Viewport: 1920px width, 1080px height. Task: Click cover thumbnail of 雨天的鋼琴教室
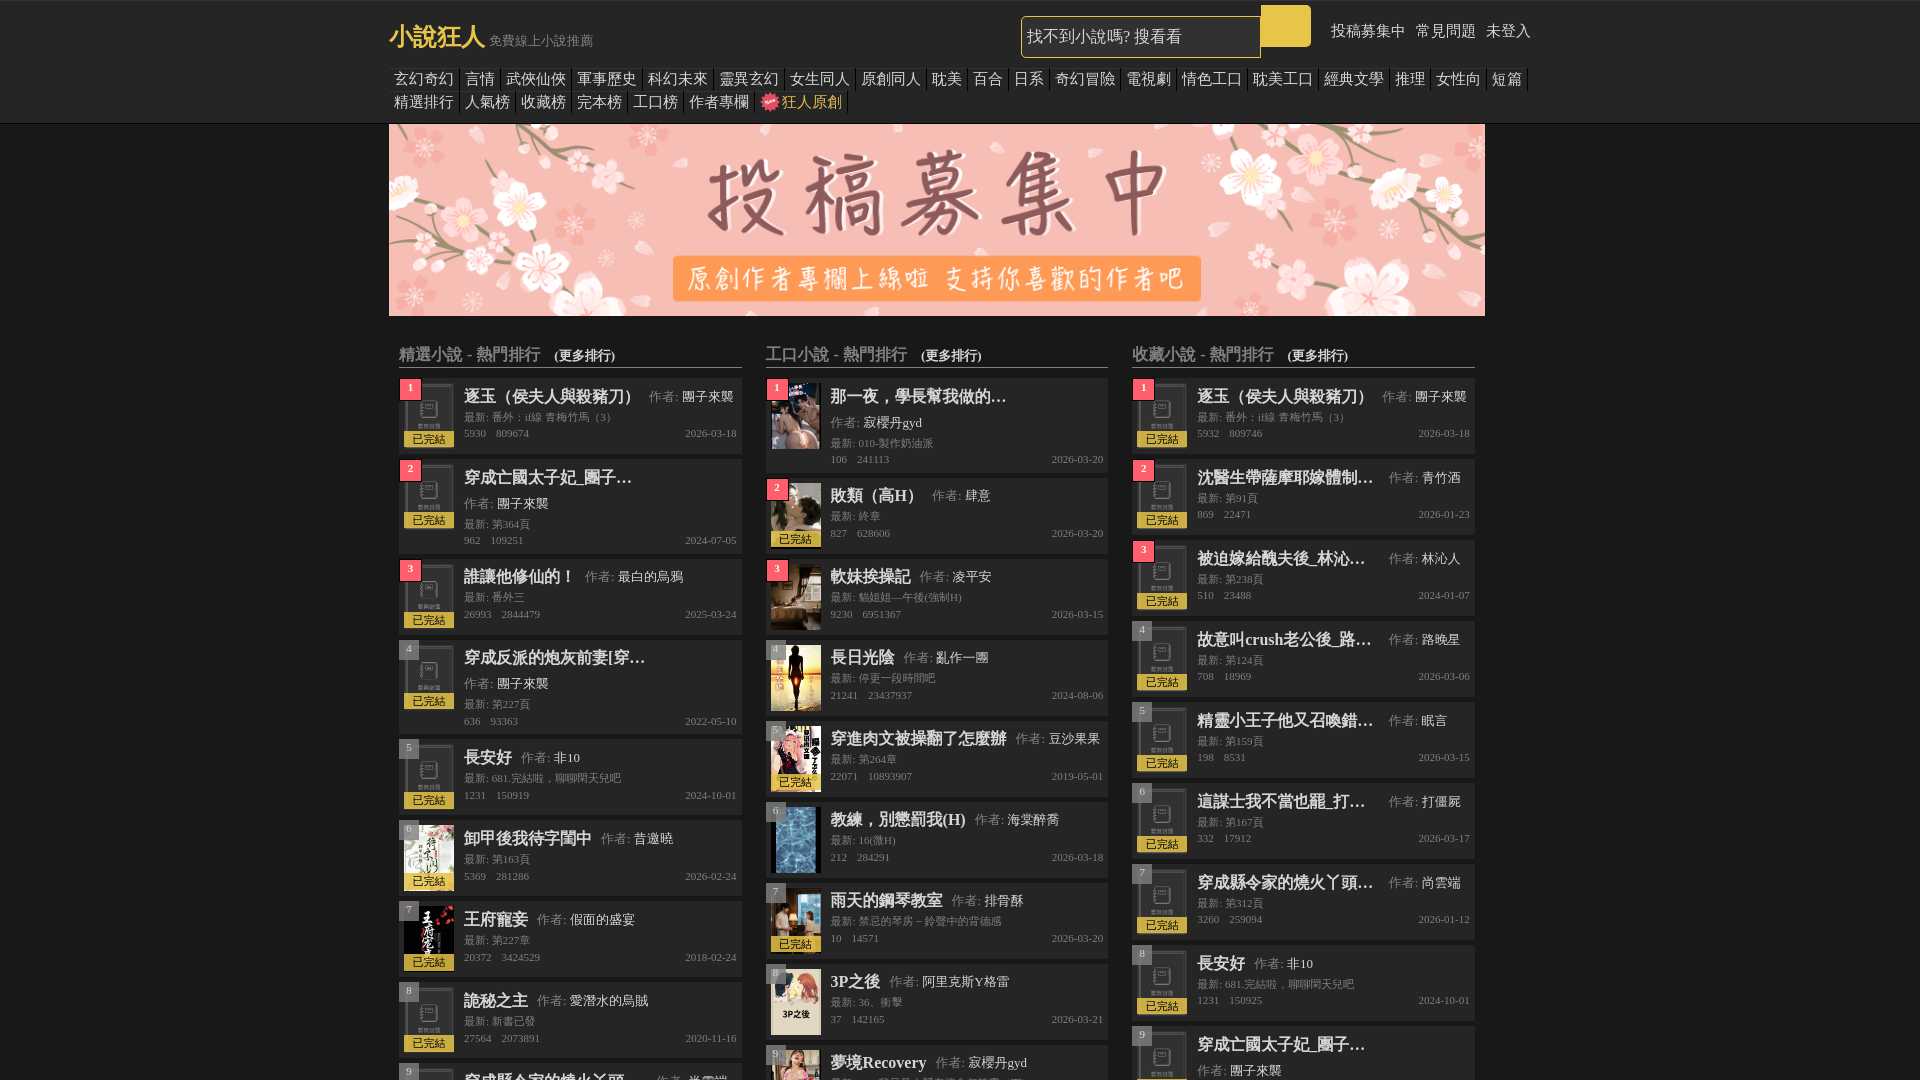796,921
